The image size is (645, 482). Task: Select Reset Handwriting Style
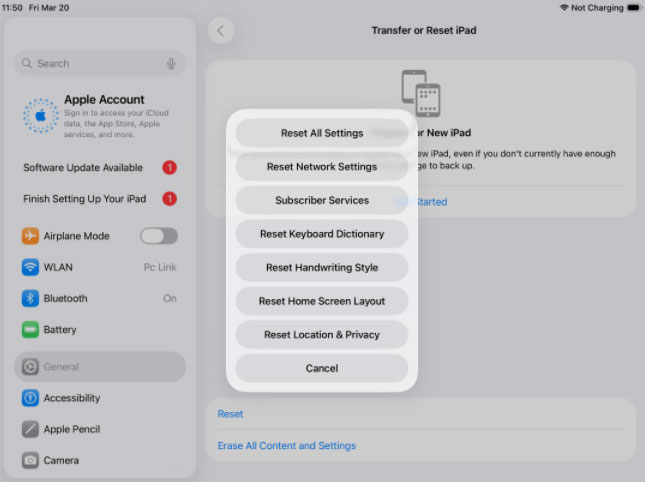[x=322, y=267]
